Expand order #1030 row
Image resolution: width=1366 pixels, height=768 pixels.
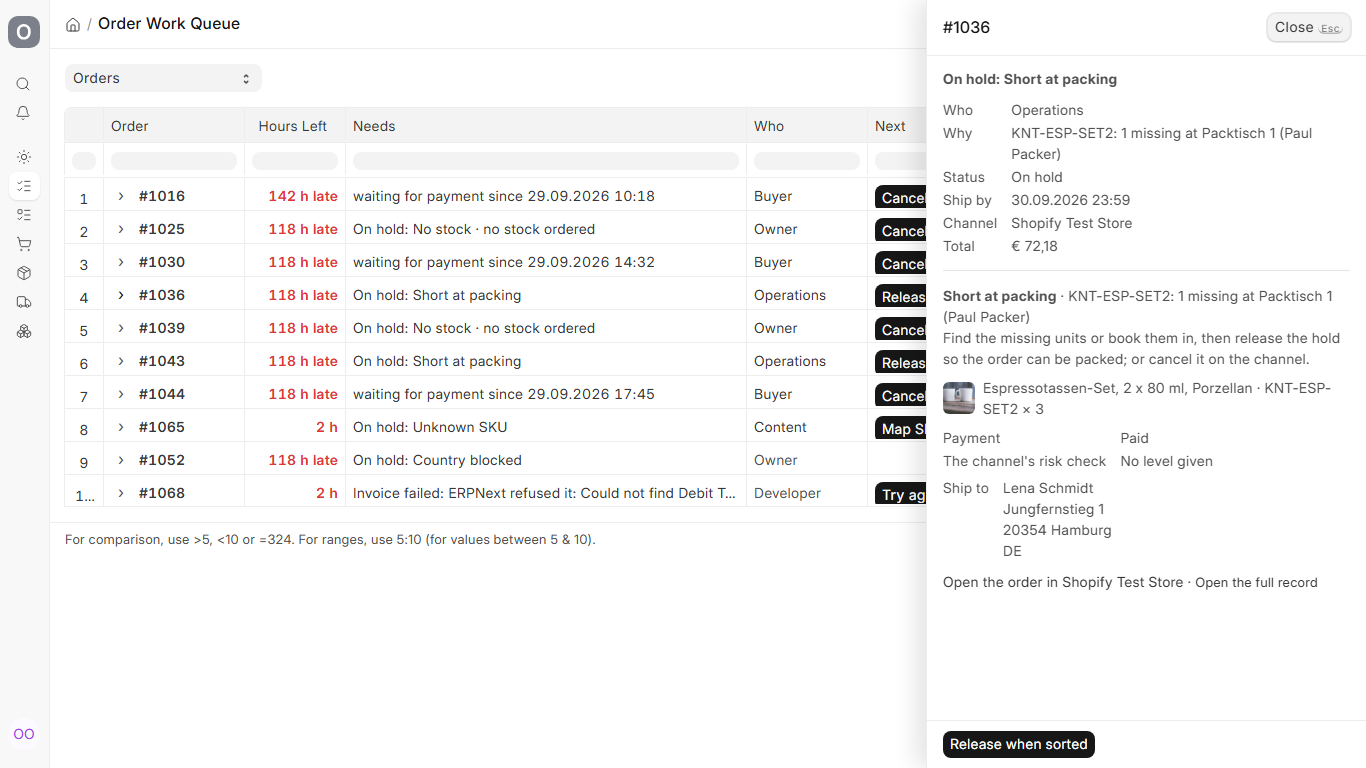point(121,262)
